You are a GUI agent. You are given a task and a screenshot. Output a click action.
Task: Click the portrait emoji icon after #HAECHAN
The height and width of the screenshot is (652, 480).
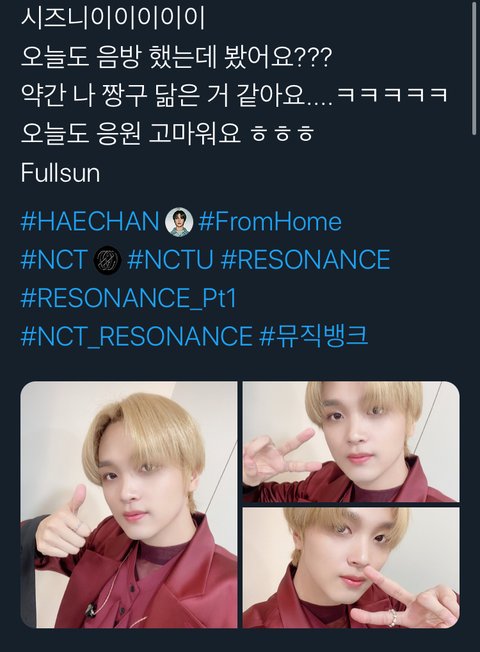click(179, 222)
